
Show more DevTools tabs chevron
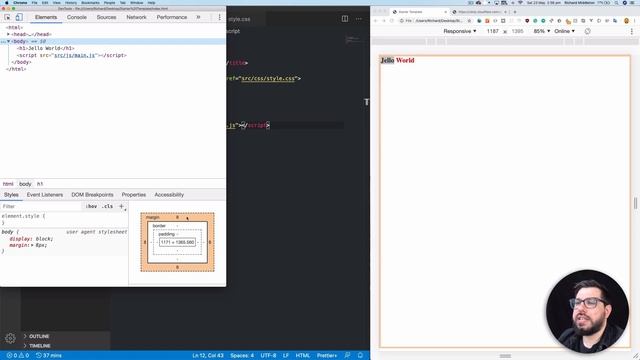[x=198, y=17]
